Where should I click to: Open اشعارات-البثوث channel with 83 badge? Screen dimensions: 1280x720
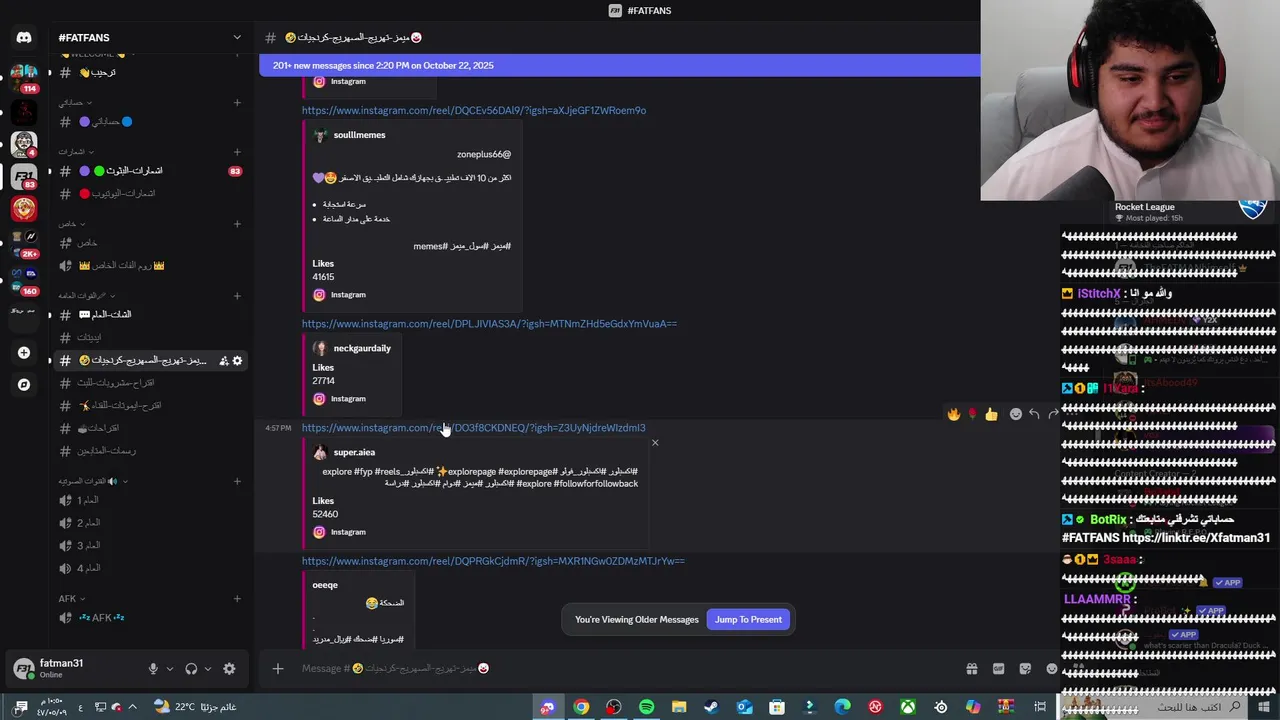150,171
